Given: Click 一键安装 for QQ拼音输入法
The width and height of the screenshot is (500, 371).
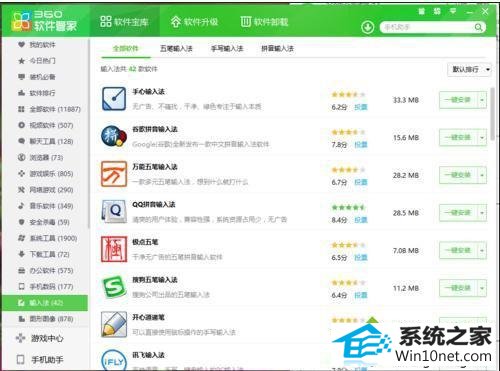Looking at the screenshot, I should 459,213.
